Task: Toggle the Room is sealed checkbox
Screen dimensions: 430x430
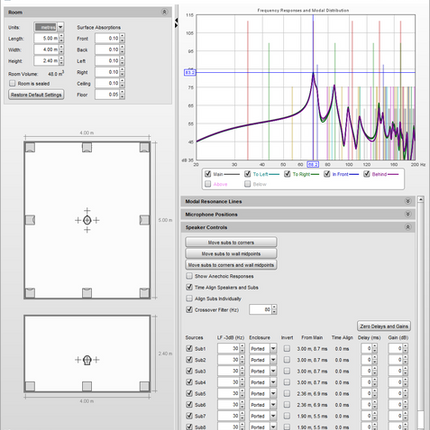Action: pyautogui.click(x=12, y=83)
